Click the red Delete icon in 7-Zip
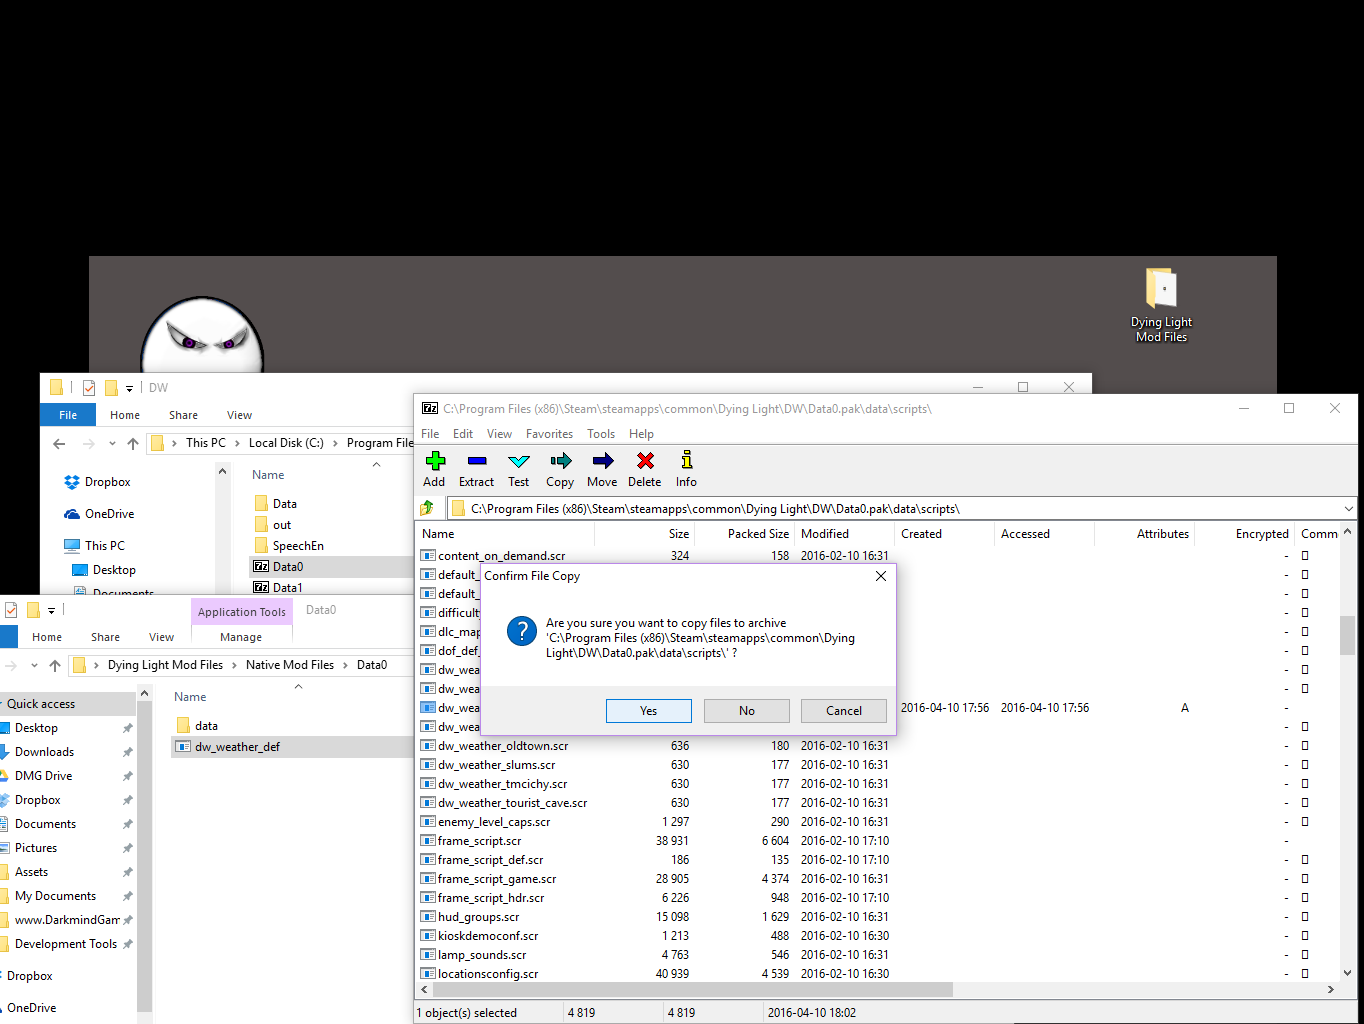Viewport: 1364px width, 1024px height. pyautogui.click(x=645, y=461)
